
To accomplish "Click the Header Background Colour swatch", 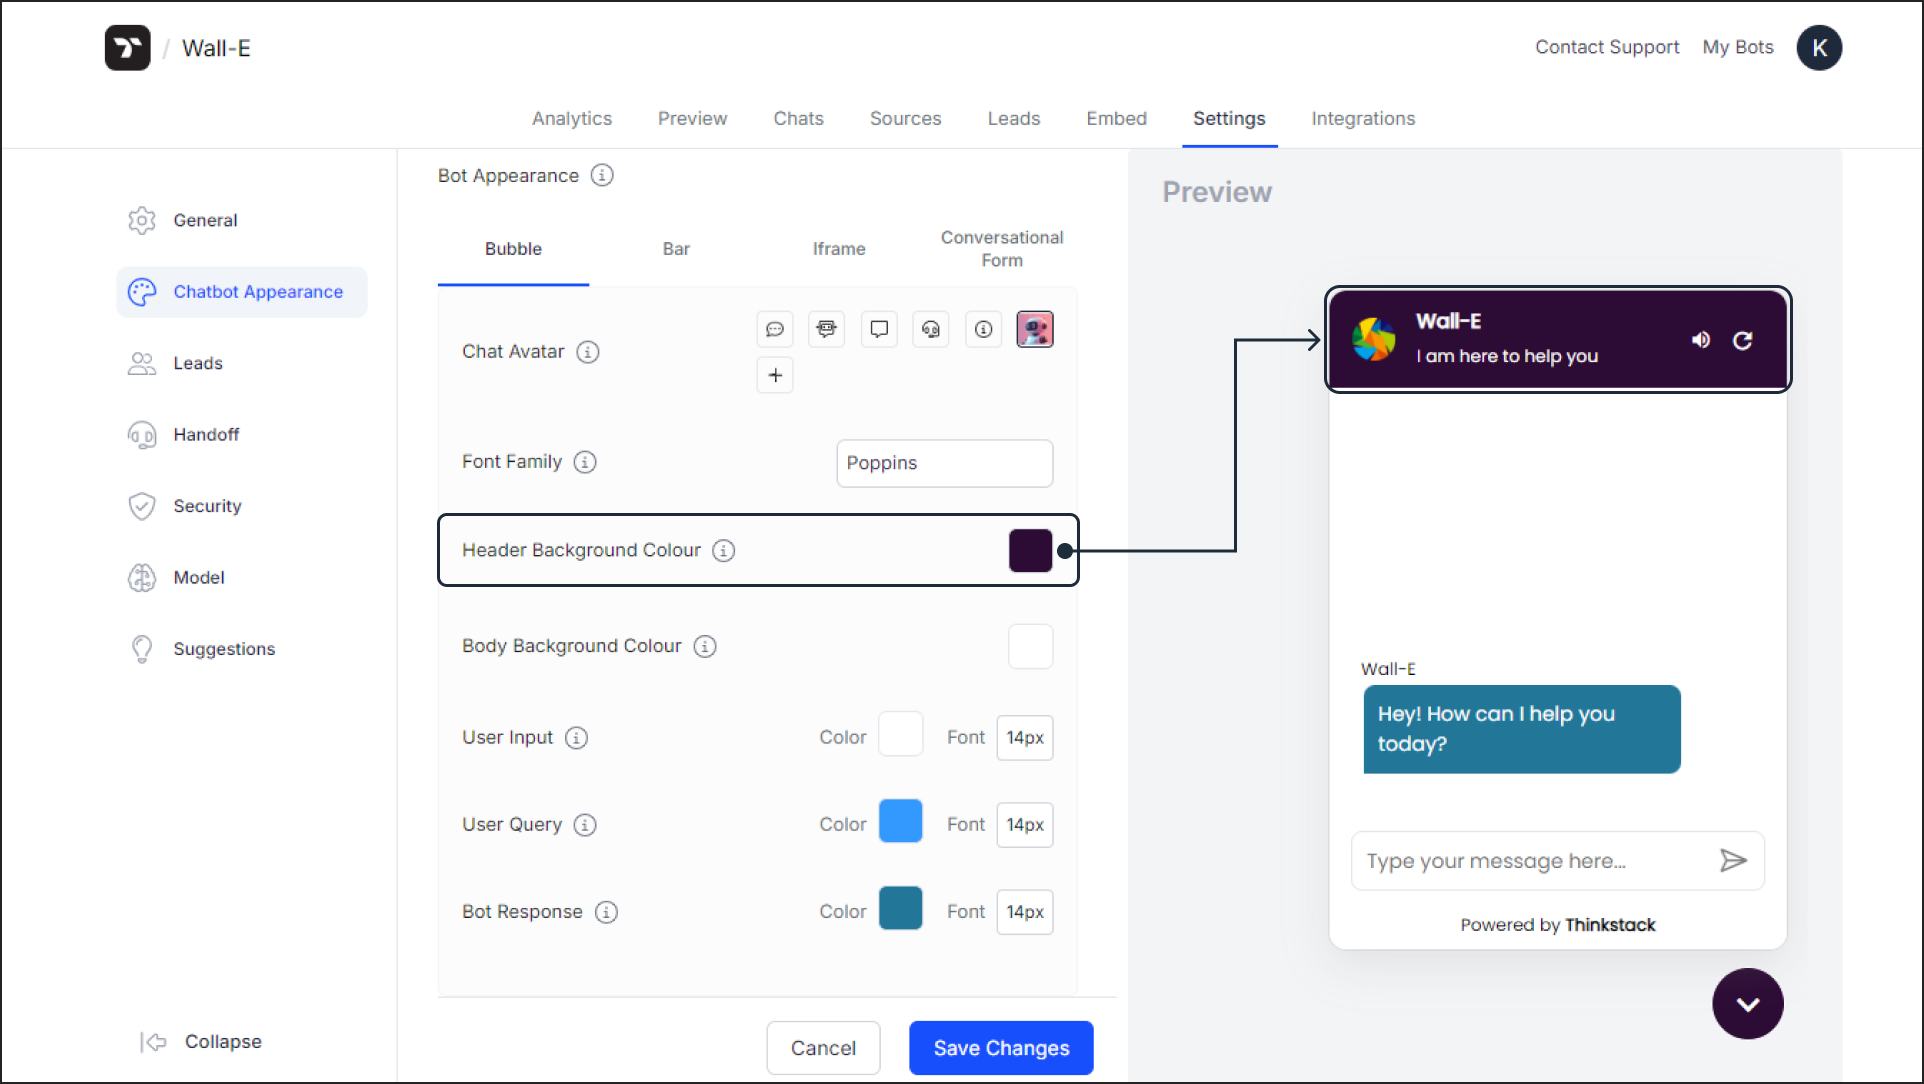I will click(x=1029, y=550).
